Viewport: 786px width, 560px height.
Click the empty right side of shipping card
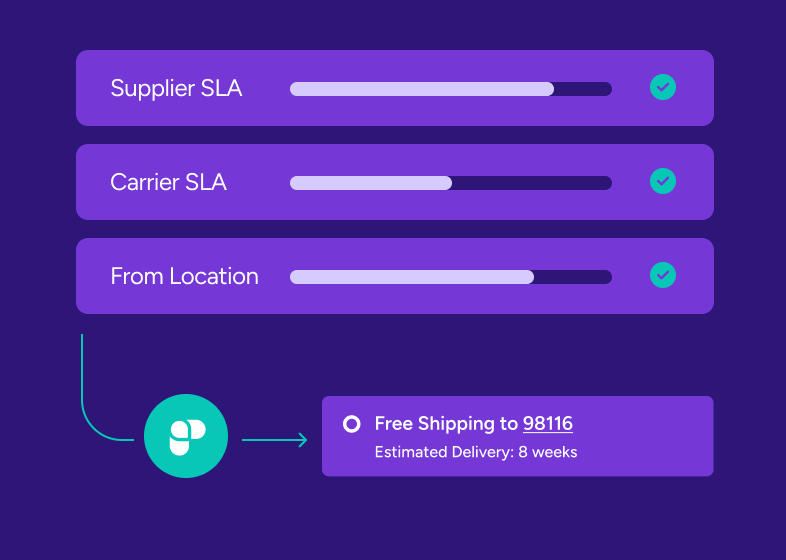pyautogui.click(x=650, y=436)
